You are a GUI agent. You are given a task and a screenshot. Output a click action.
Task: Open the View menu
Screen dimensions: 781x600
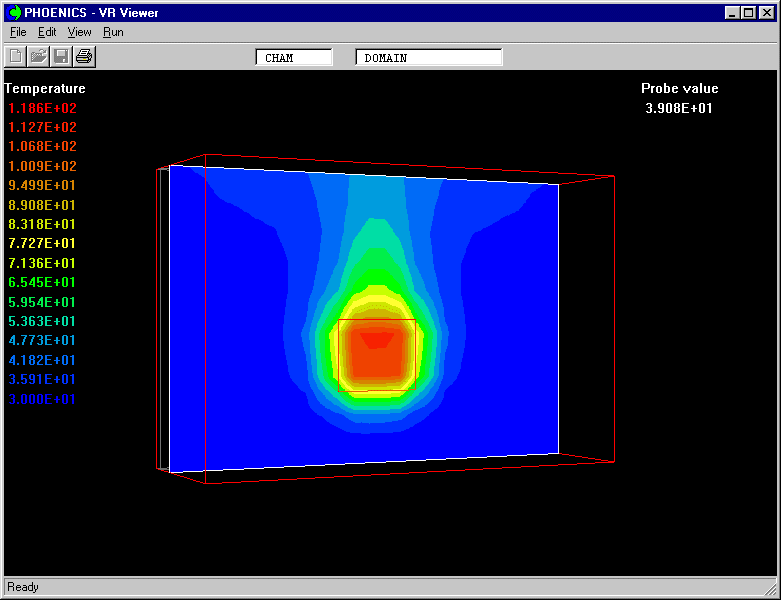79,32
